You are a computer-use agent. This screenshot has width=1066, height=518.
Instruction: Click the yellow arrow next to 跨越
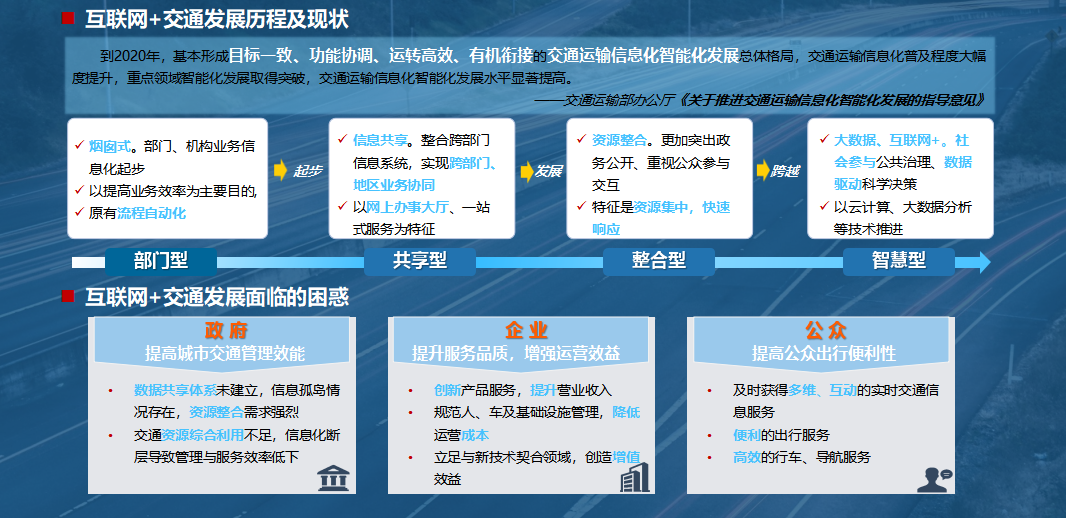[x=763, y=171]
